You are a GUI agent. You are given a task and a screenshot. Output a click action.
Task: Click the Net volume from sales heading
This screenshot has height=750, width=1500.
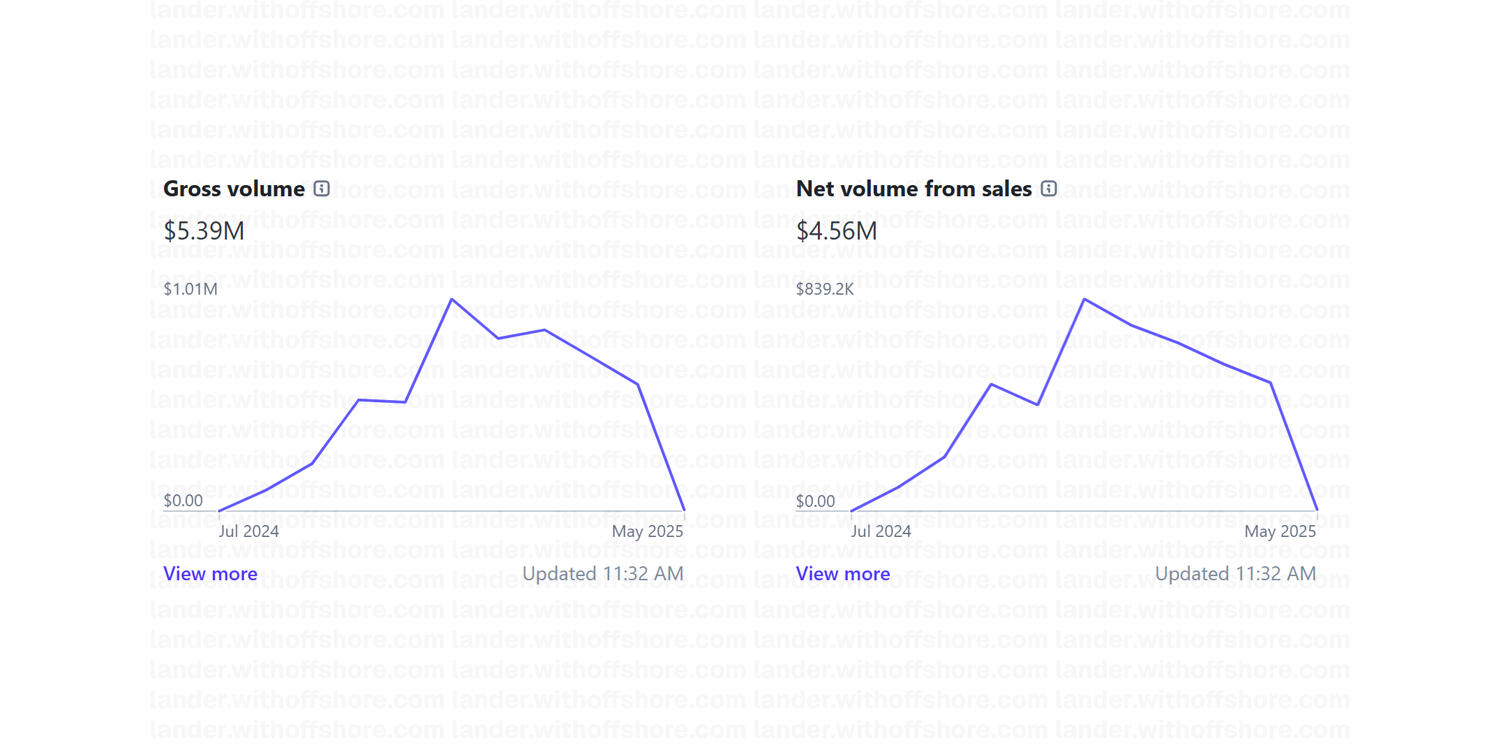(914, 189)
